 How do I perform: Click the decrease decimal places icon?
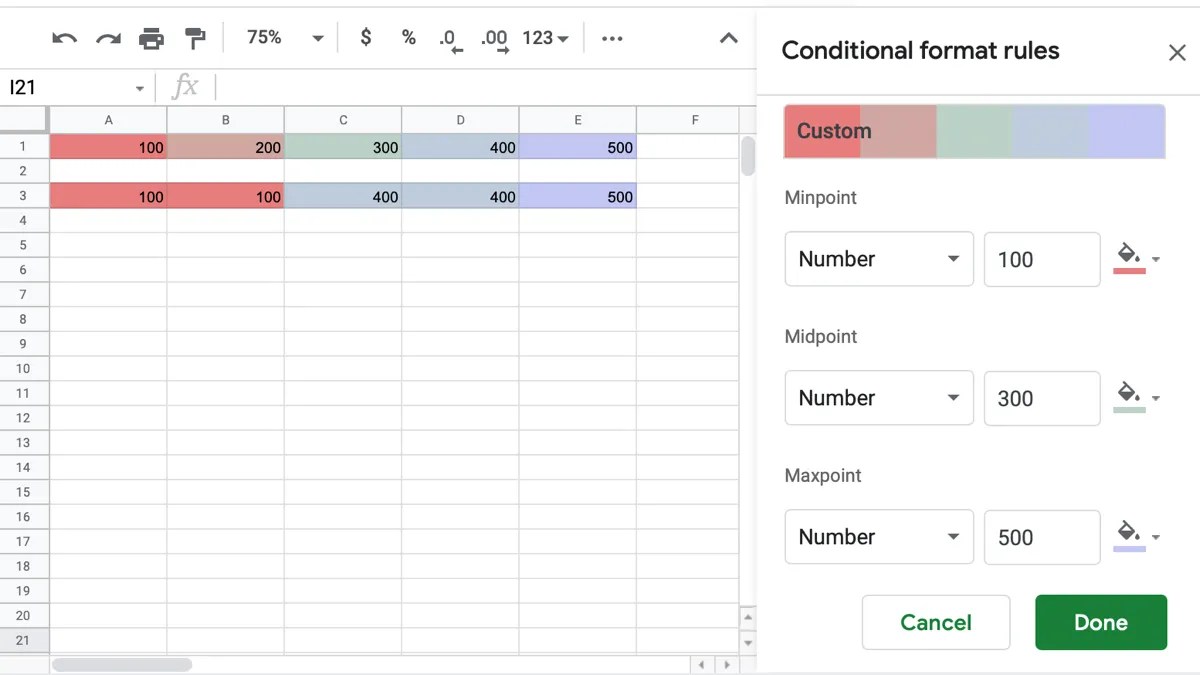click(449, 37)
